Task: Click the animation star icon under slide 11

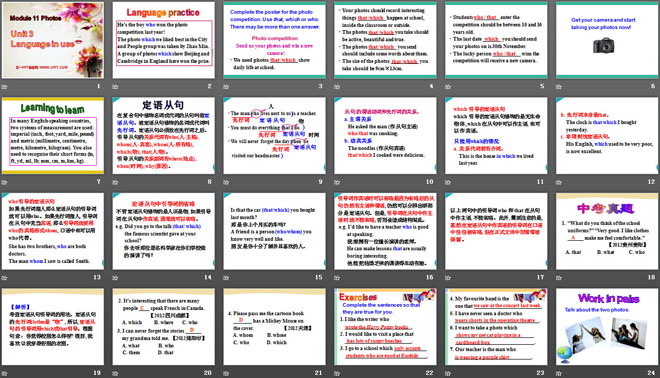Action: click(x=448, y=182)
